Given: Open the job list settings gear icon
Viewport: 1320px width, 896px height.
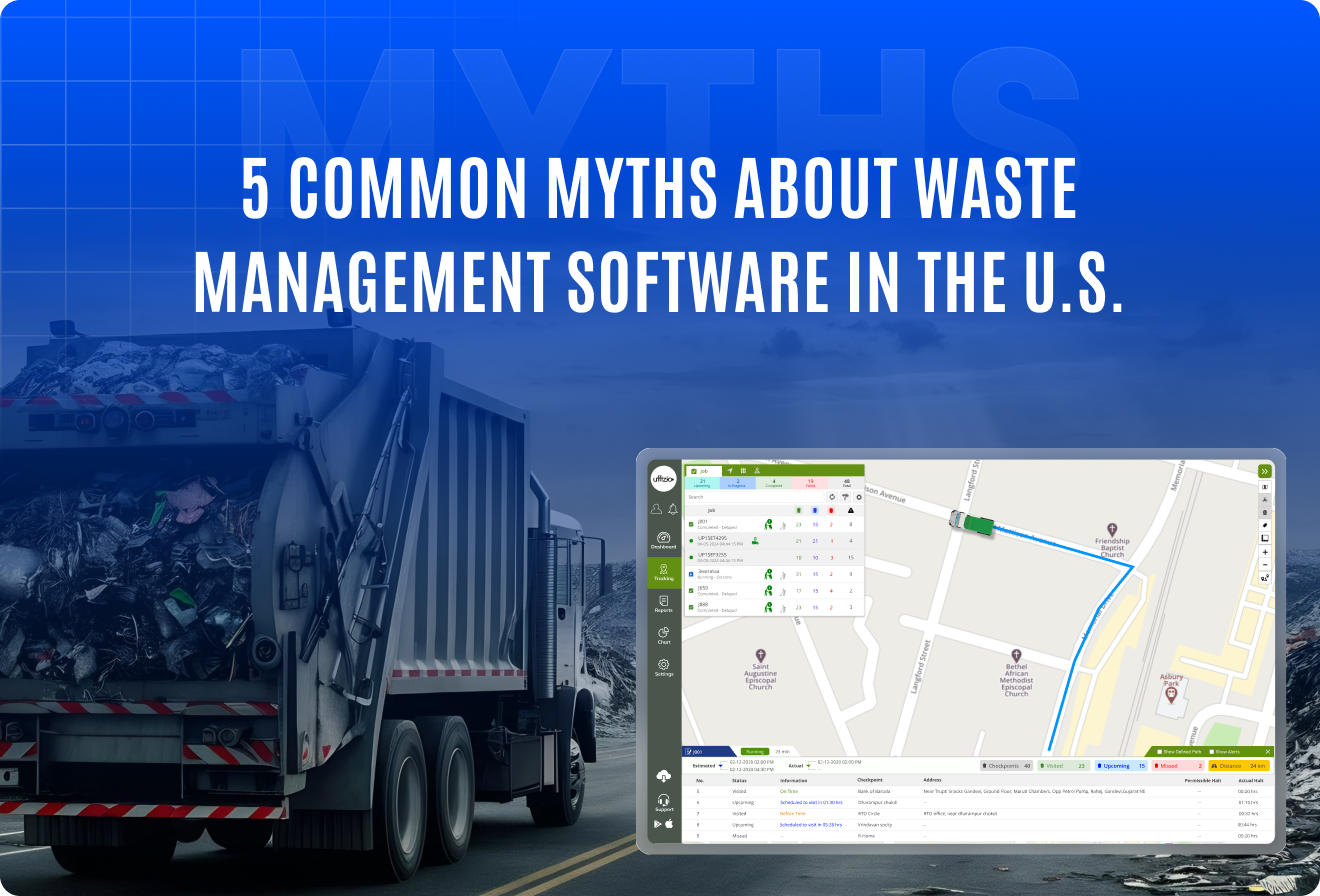Looking at the screenshot, I should click(859, 497).
